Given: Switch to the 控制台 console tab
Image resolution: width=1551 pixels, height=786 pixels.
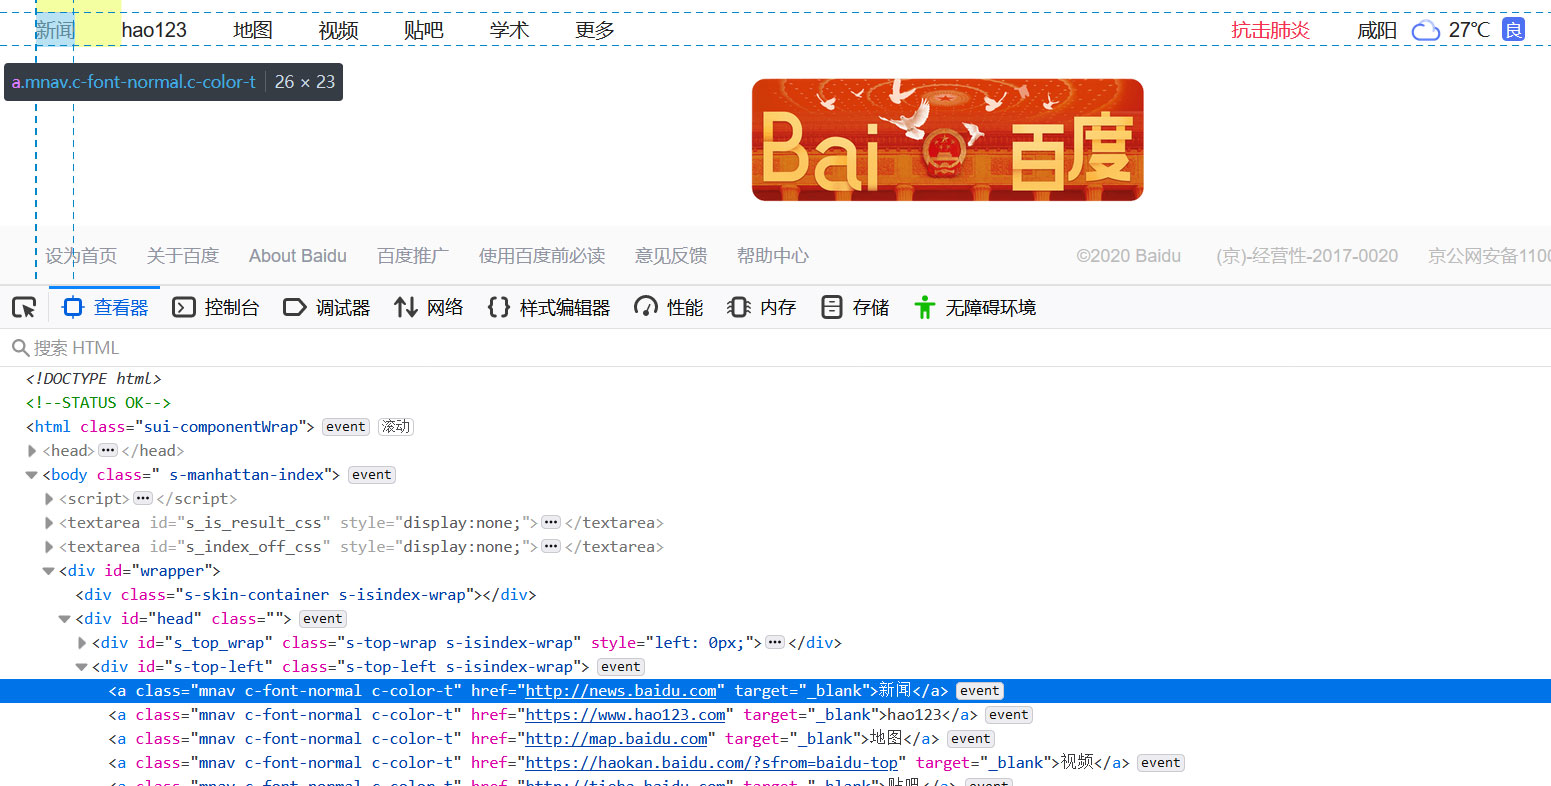Looking at the screenshot, I should (216, 307).
